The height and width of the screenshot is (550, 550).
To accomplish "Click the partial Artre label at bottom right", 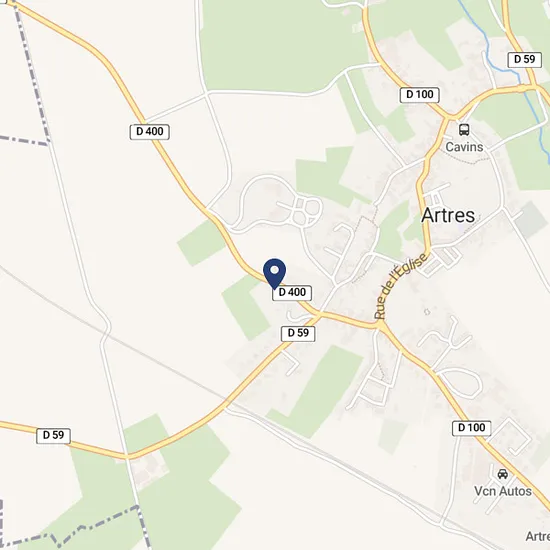I will coord(537,536).
